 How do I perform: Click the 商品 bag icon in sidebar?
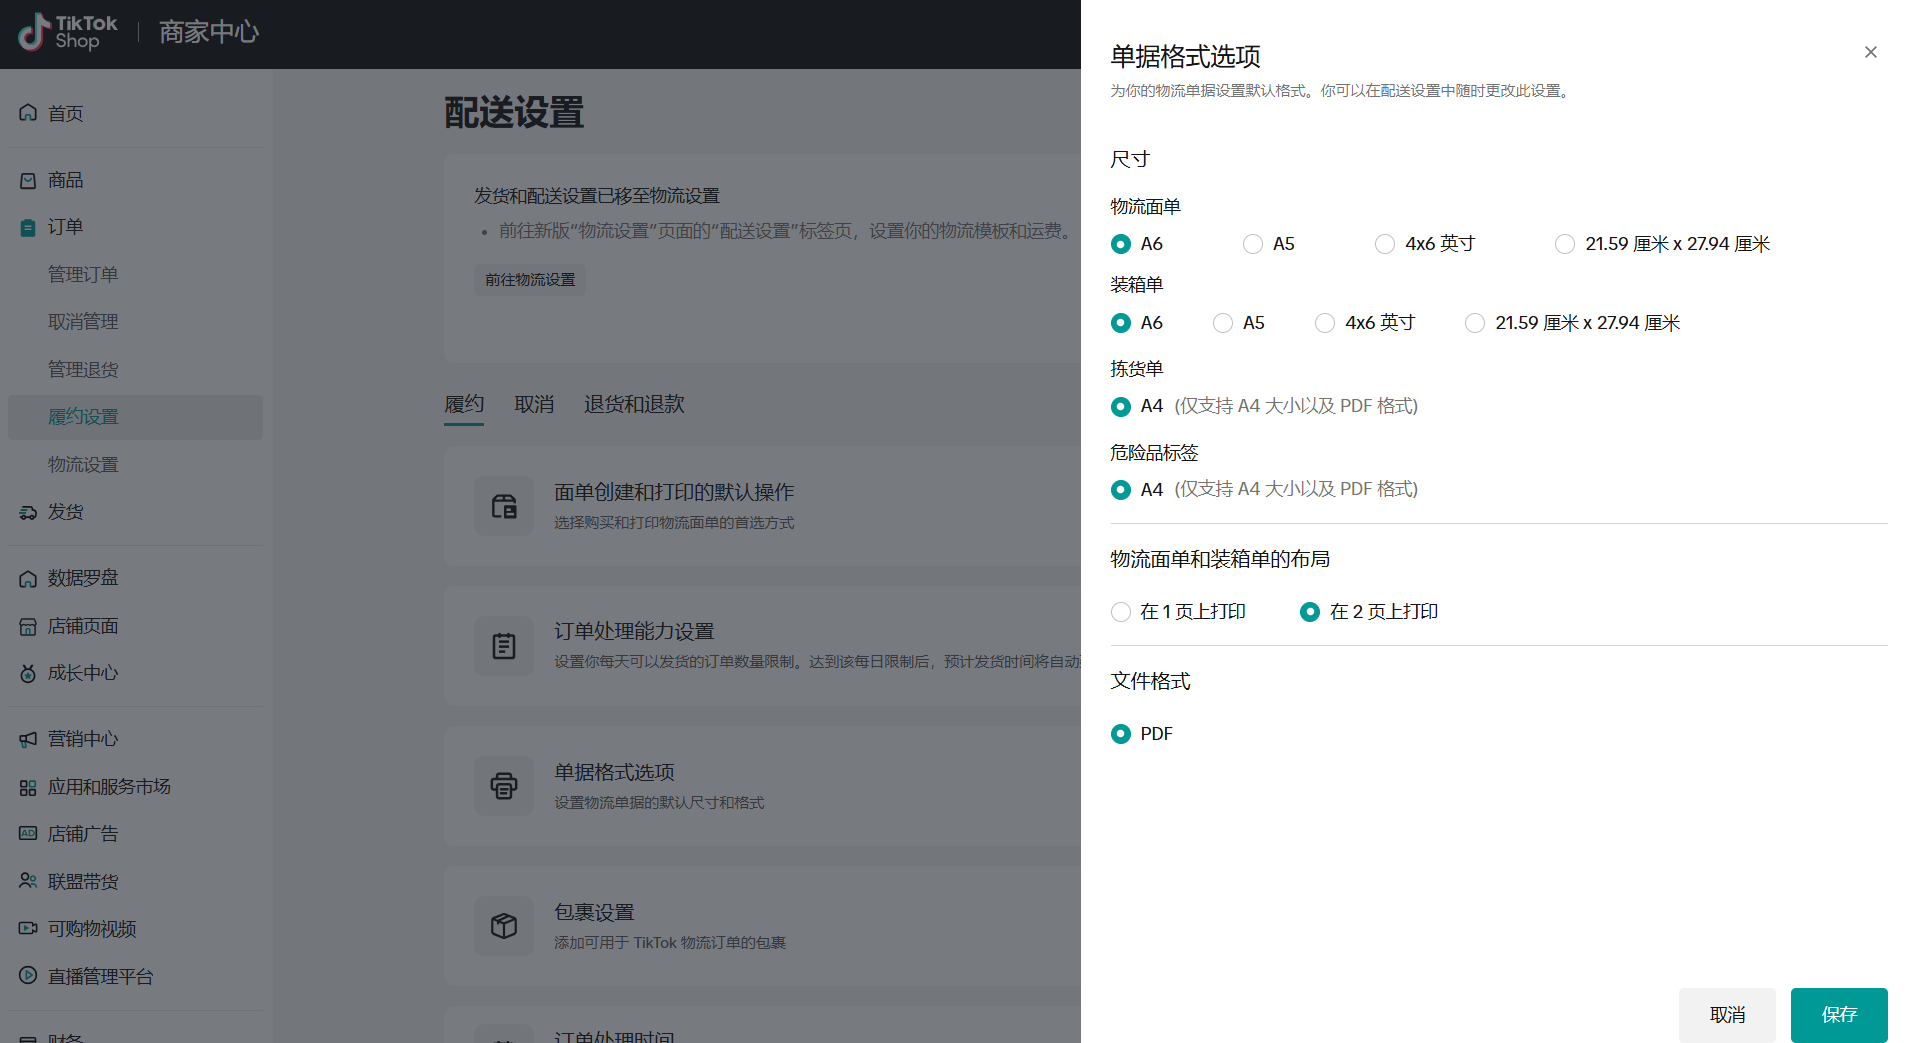pyautogui.click(x=28, y=181)
